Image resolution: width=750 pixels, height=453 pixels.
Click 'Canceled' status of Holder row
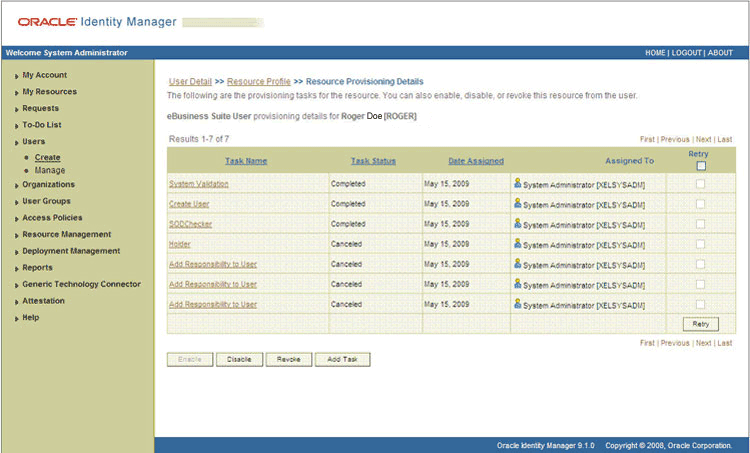(x=346, y=244)
